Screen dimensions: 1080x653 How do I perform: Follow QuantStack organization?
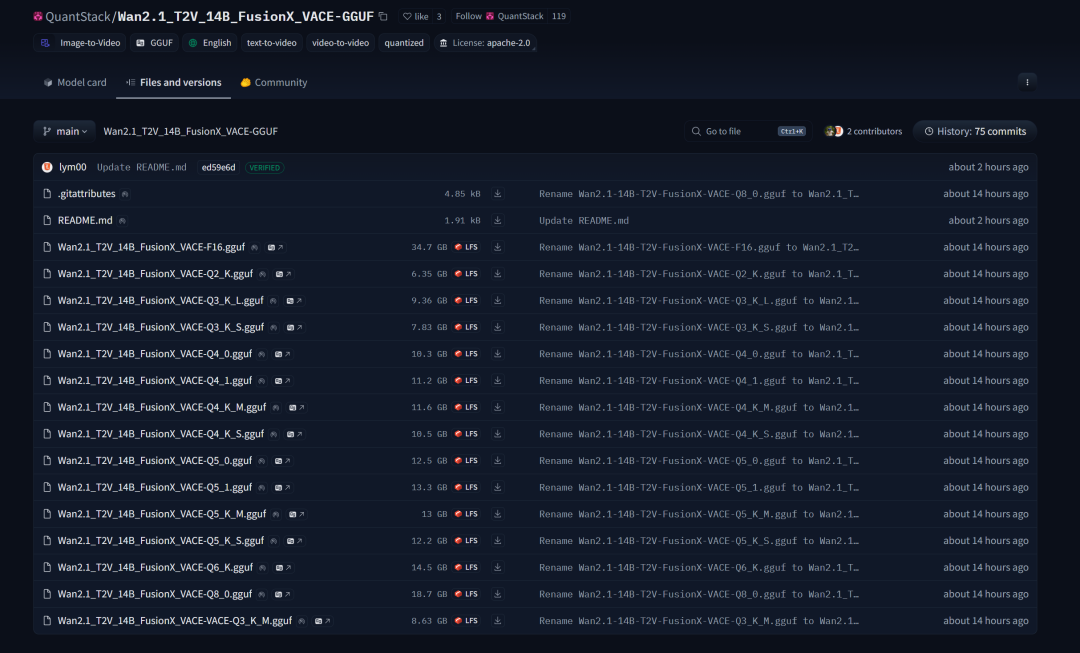tap(499, 17)
